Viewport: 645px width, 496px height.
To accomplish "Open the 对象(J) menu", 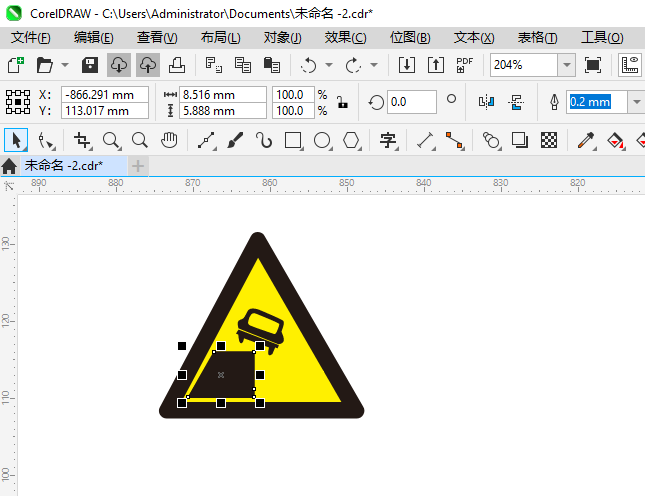I will pos(283,38).
